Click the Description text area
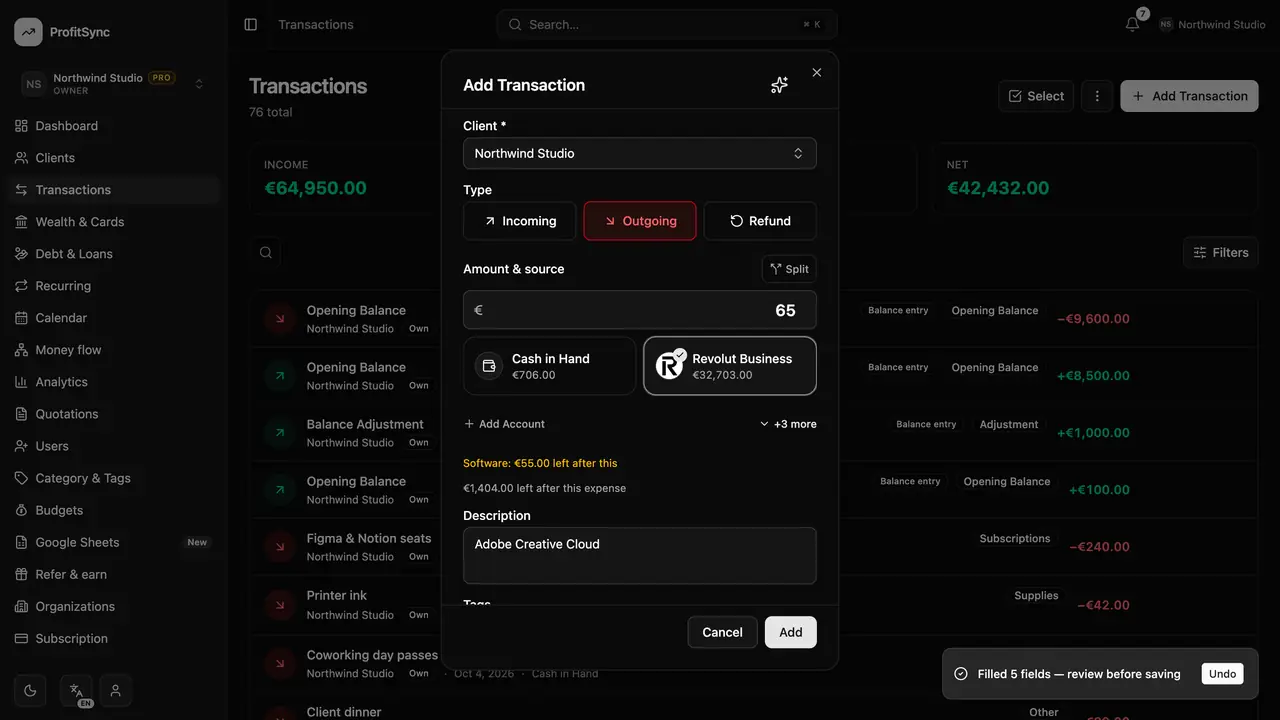Image resolution: width=1280 pixels, height=720 pixels. 640,555
